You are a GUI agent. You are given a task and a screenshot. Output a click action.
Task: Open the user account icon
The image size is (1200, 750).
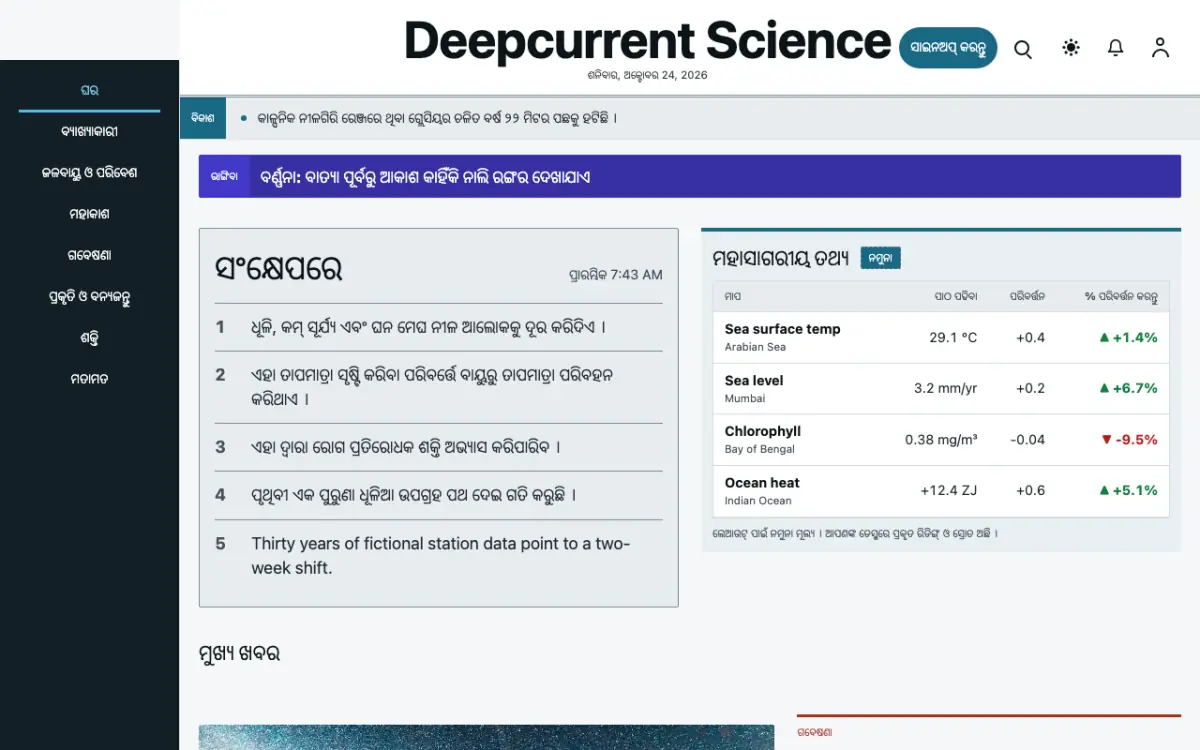1160,48
